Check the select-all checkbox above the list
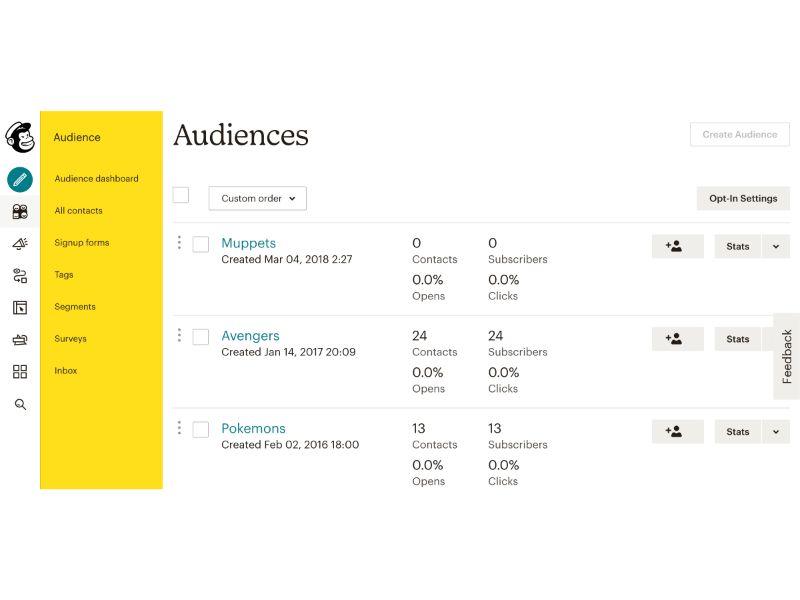 [x=181, y=195]
